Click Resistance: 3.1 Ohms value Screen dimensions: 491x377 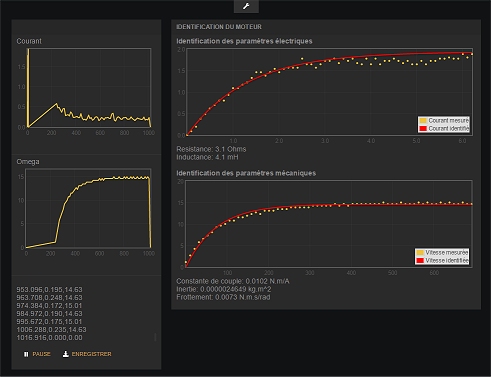(x=211, y=149)
